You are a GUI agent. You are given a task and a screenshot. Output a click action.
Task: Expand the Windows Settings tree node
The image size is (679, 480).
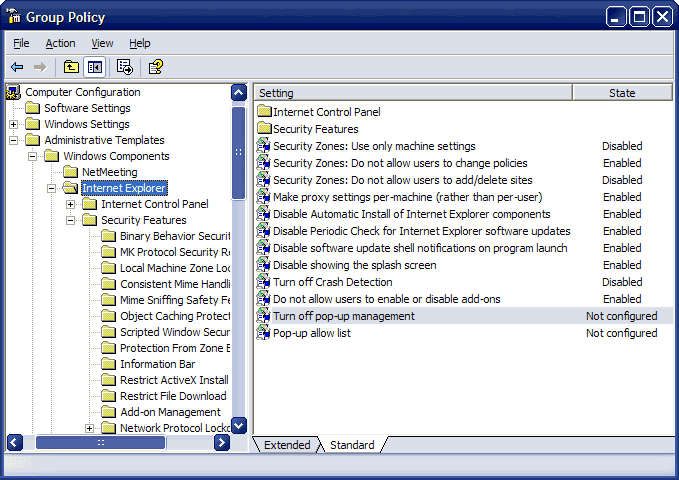pyautogui.click(x=13, y=124)
